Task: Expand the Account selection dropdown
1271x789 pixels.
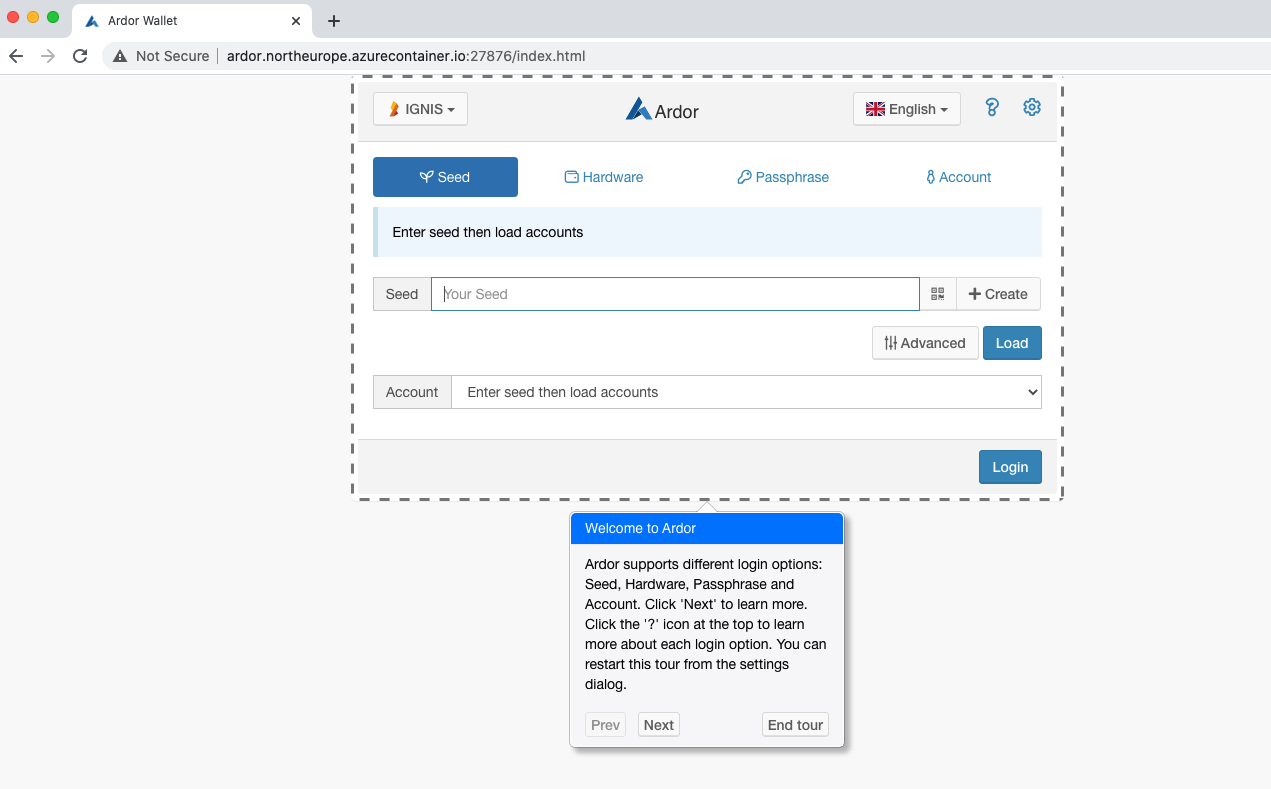Action: coord(745,391)
